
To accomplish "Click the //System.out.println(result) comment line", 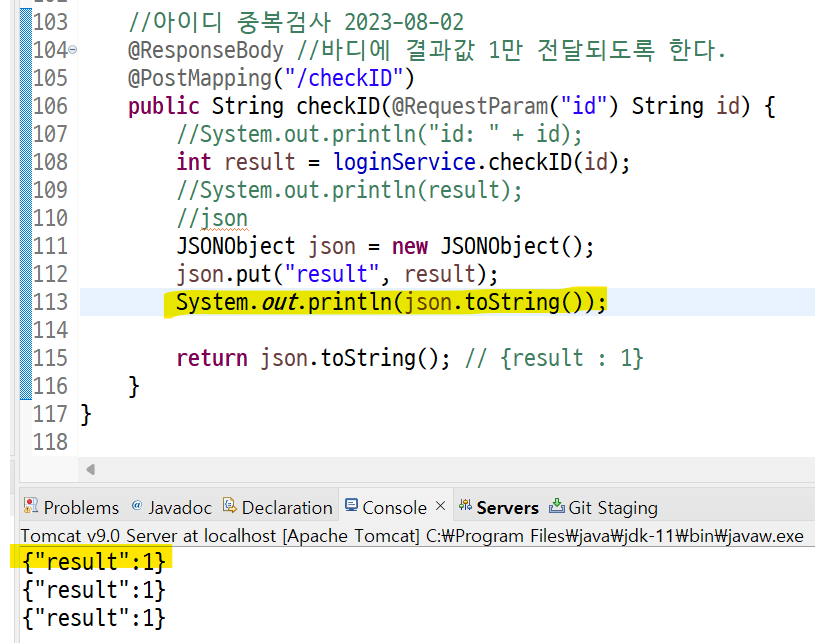I will (x=349, y=190).
